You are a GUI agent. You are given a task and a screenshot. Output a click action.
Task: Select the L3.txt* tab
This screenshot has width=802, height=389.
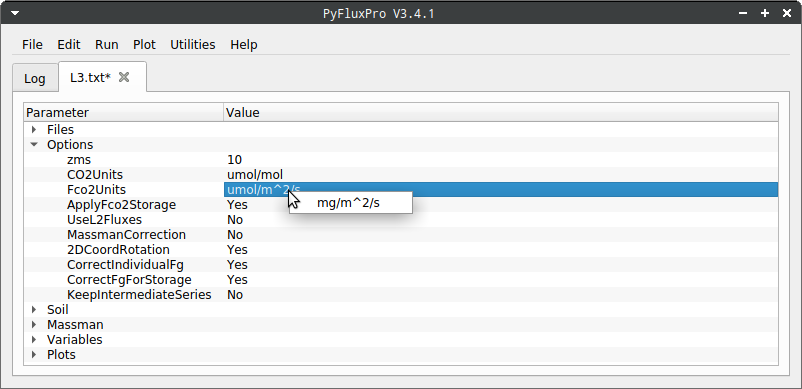pos(90,77)
